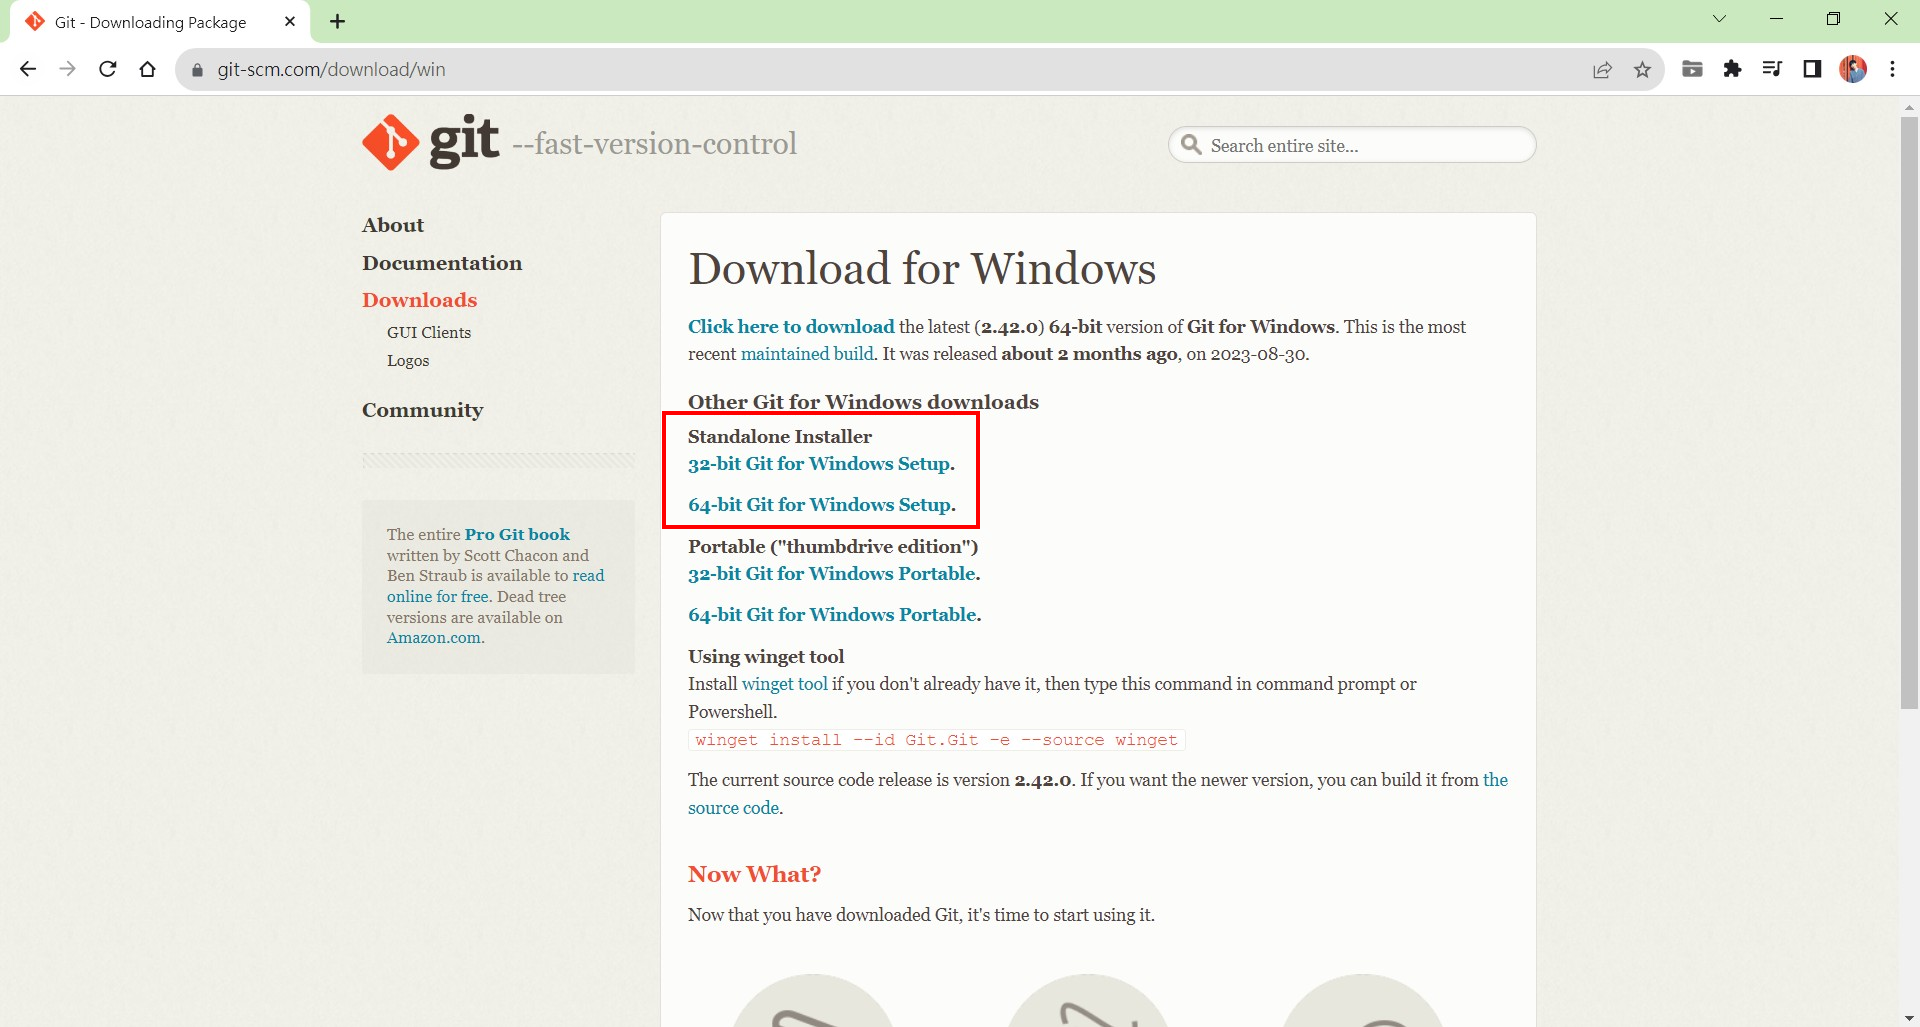The image size is (1920, 1027).
Task: Click the Click here to download link
Action: click(791, 327)
